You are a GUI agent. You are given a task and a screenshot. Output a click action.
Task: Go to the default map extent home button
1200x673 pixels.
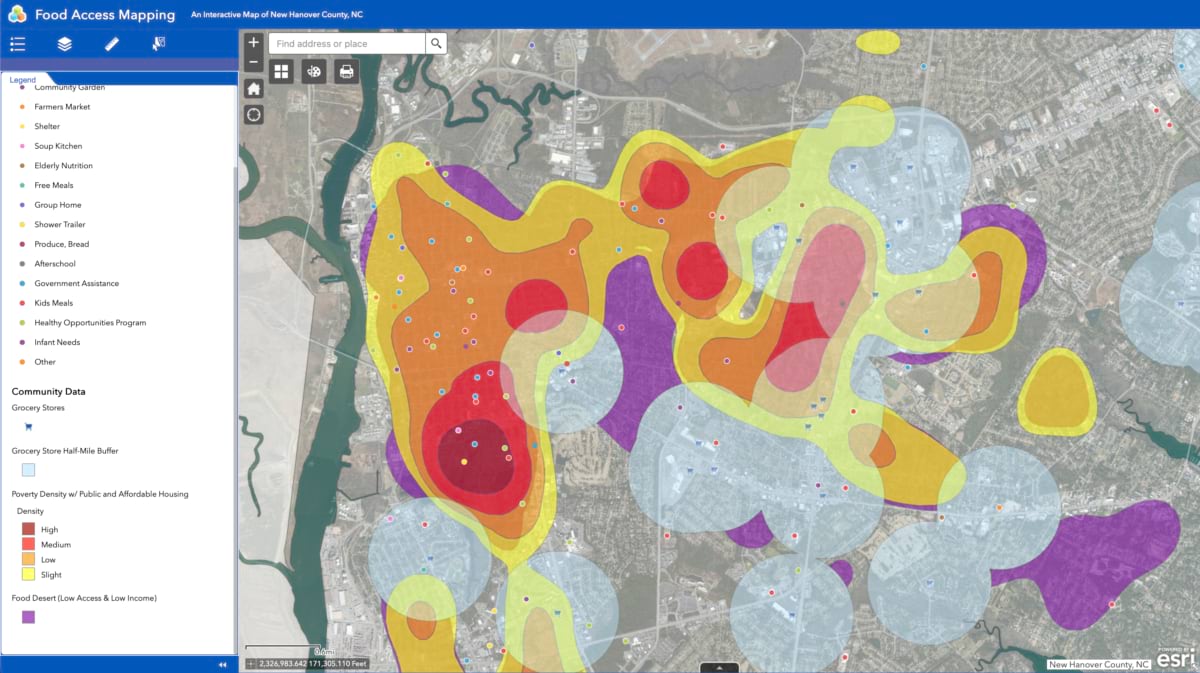(253, 88)
